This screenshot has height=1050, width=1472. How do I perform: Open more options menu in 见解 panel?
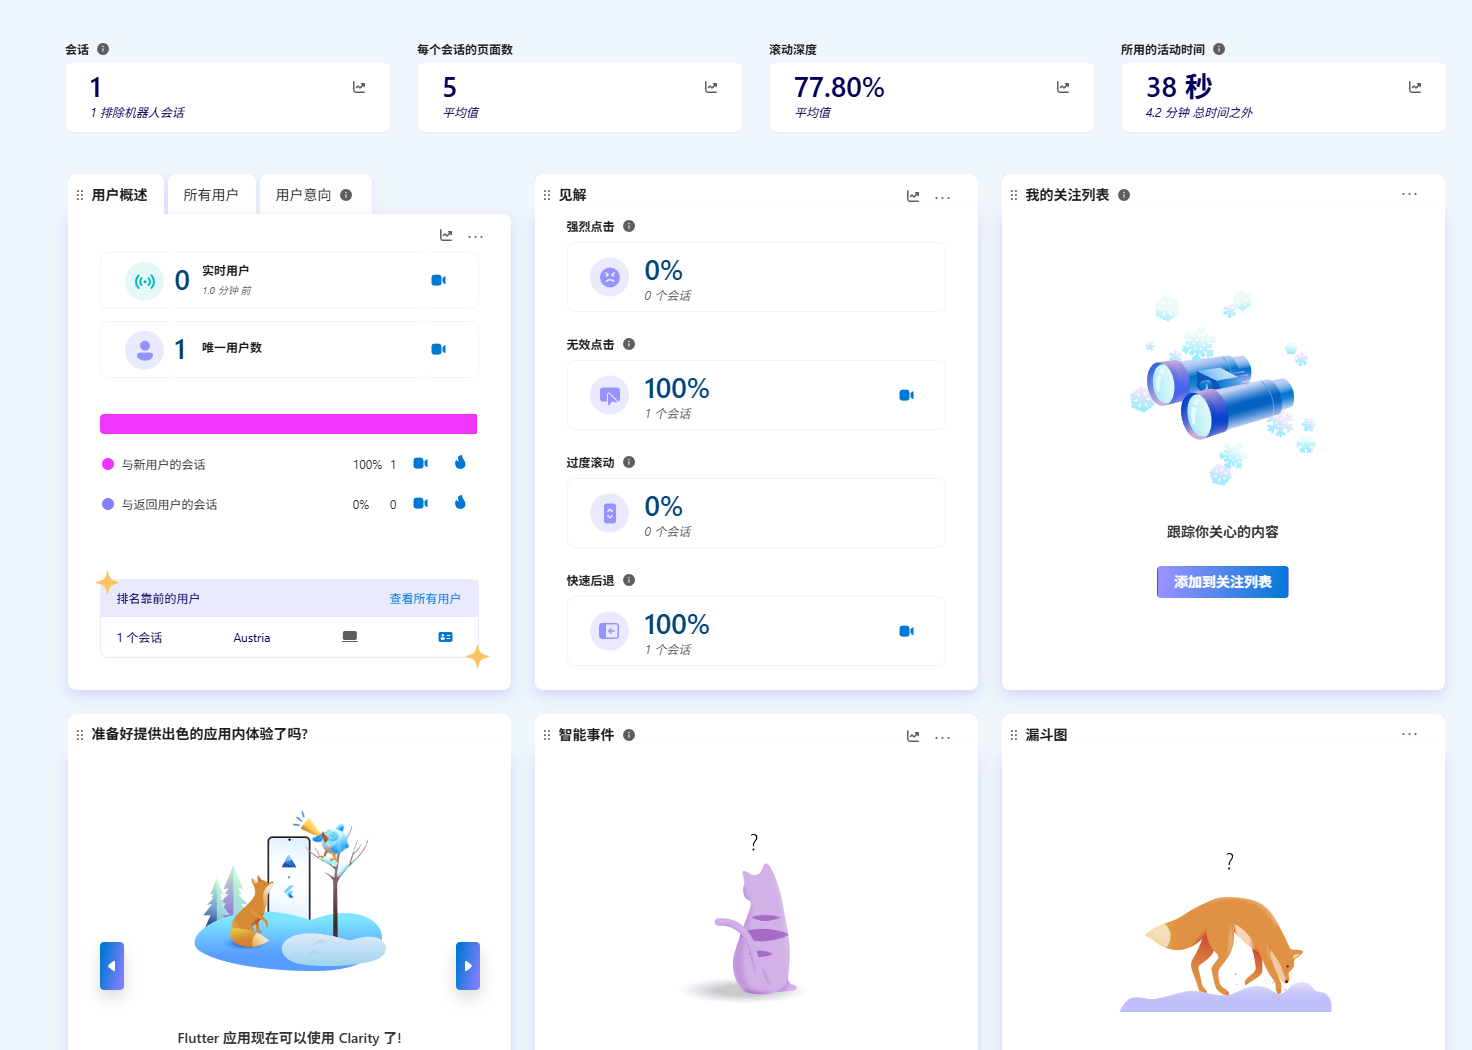942,197
